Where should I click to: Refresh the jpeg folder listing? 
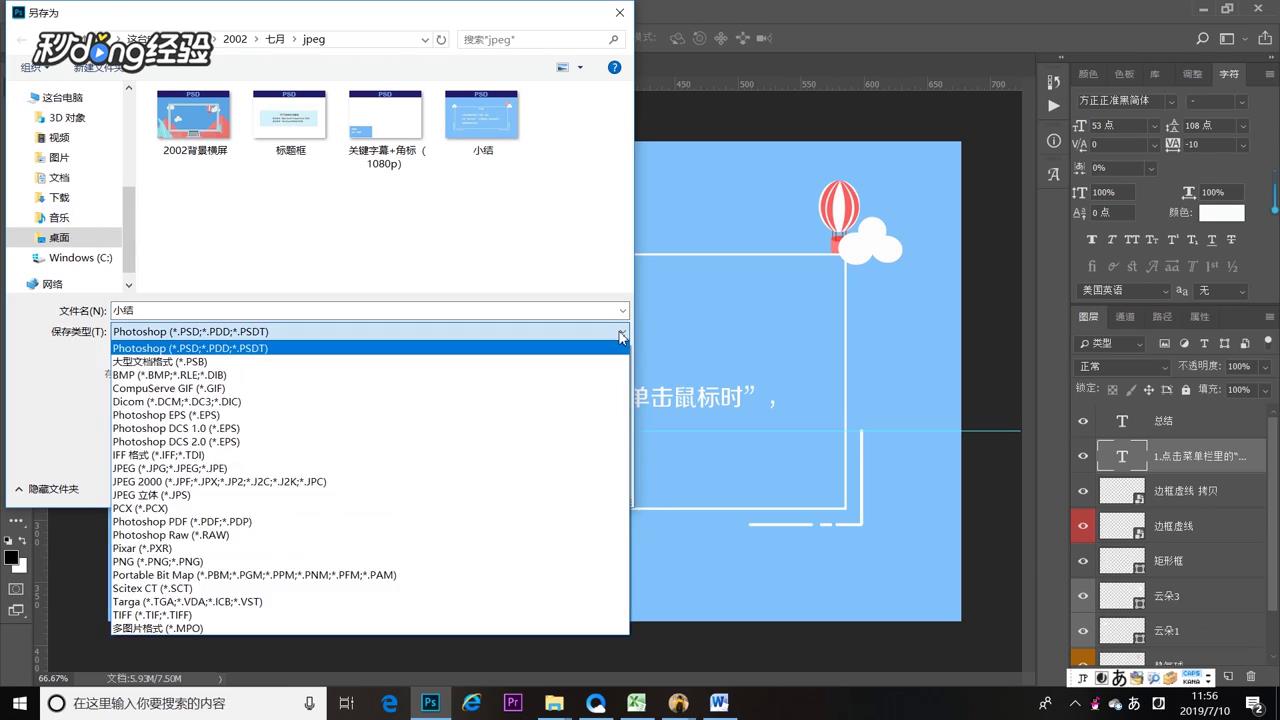click(x=441, y=40)
